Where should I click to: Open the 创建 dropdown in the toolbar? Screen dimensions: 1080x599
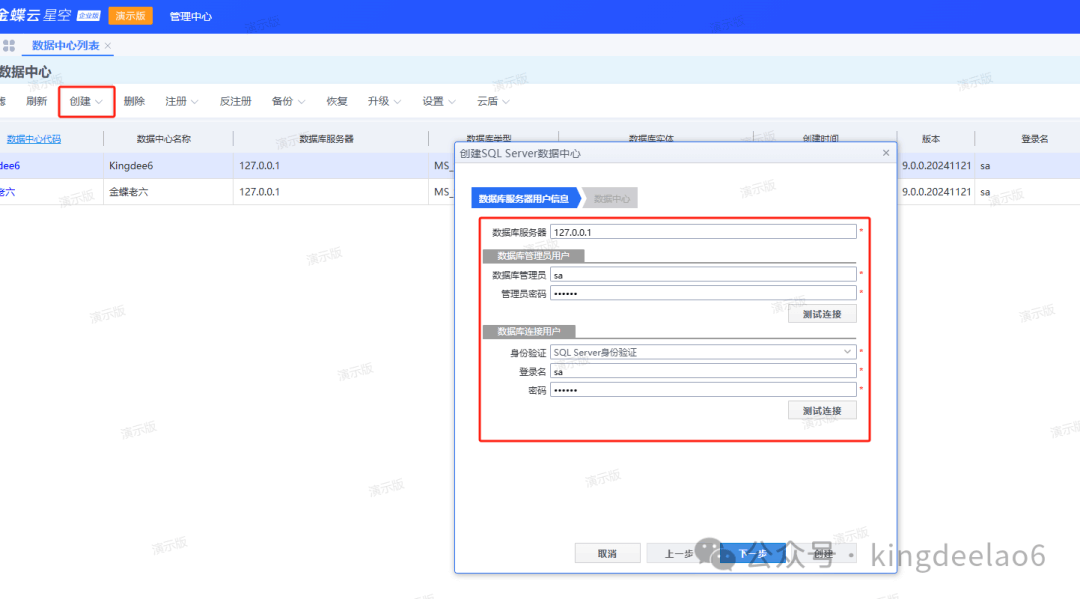86,101
